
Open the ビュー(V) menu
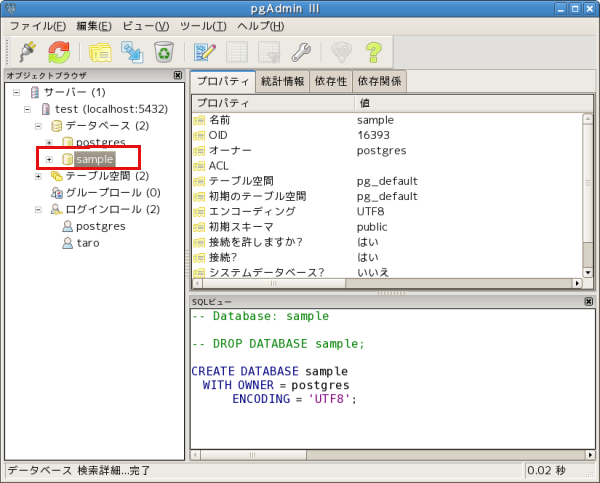(146, 26)
